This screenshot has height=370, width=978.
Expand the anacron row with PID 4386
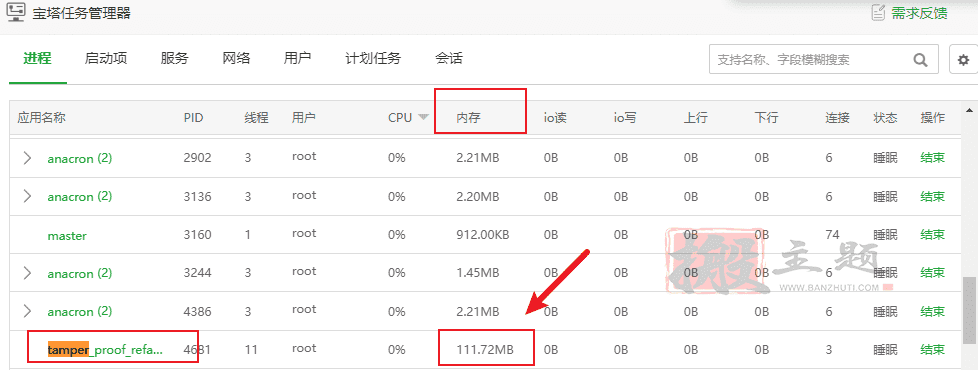click(27, 311)
